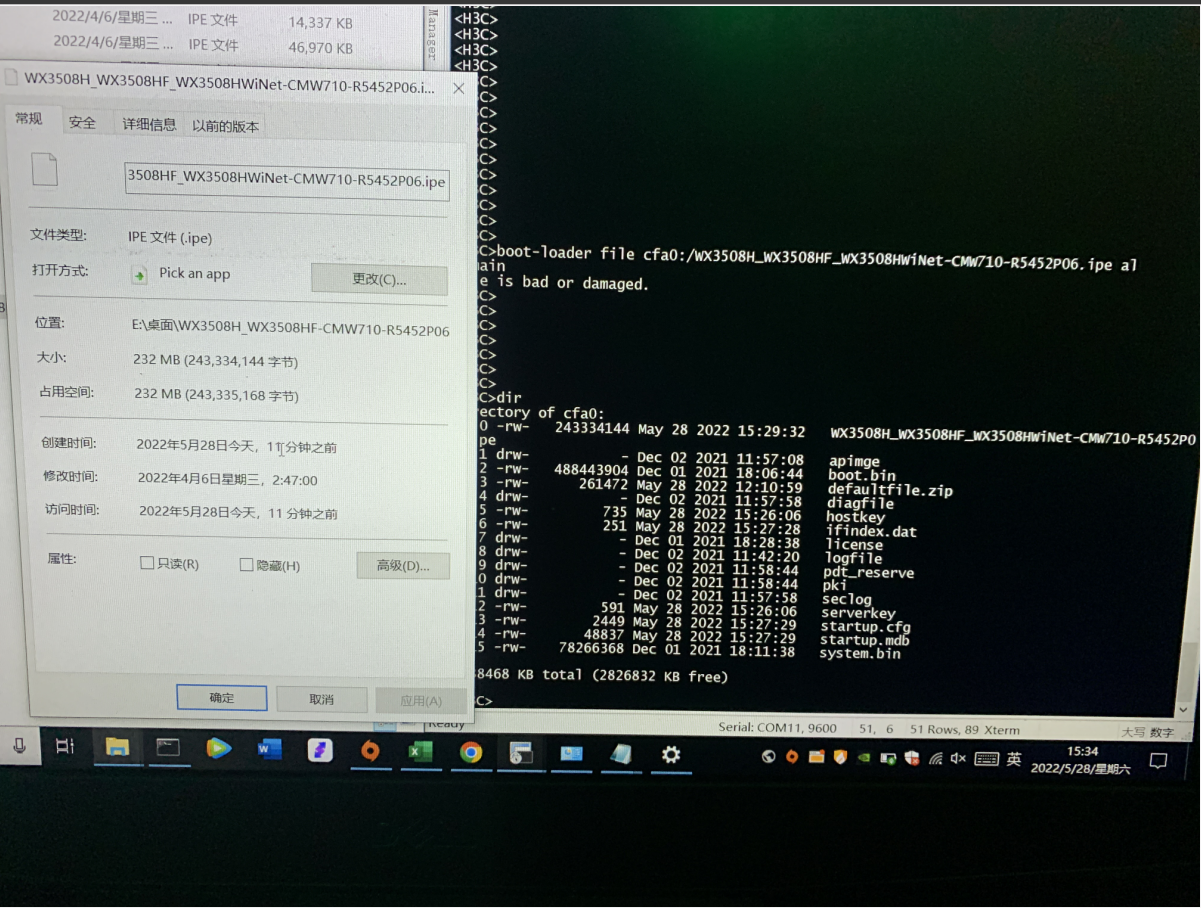
Task: Click the Wi-Fi network tray icon
Action: [935, 758]
